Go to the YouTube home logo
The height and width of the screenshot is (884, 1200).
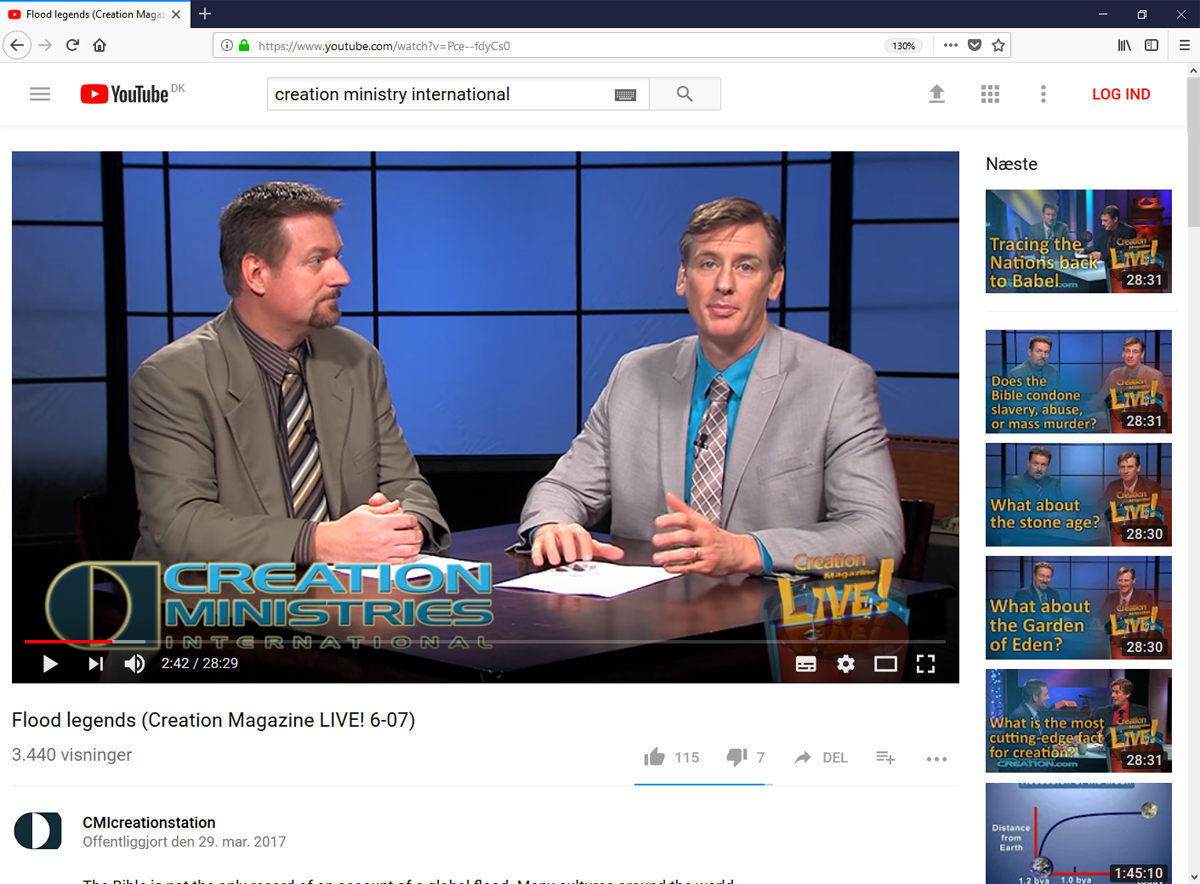[125, 94]
